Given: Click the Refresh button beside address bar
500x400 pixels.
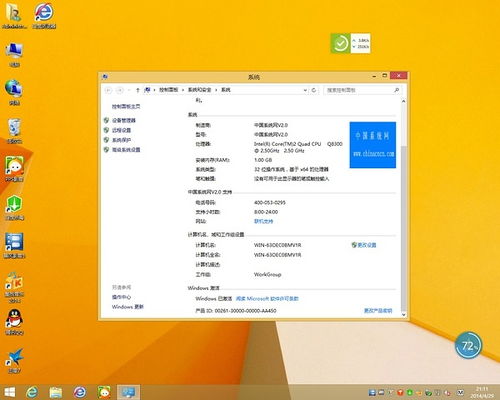Looking at the screenshot, I should (314, 90).
